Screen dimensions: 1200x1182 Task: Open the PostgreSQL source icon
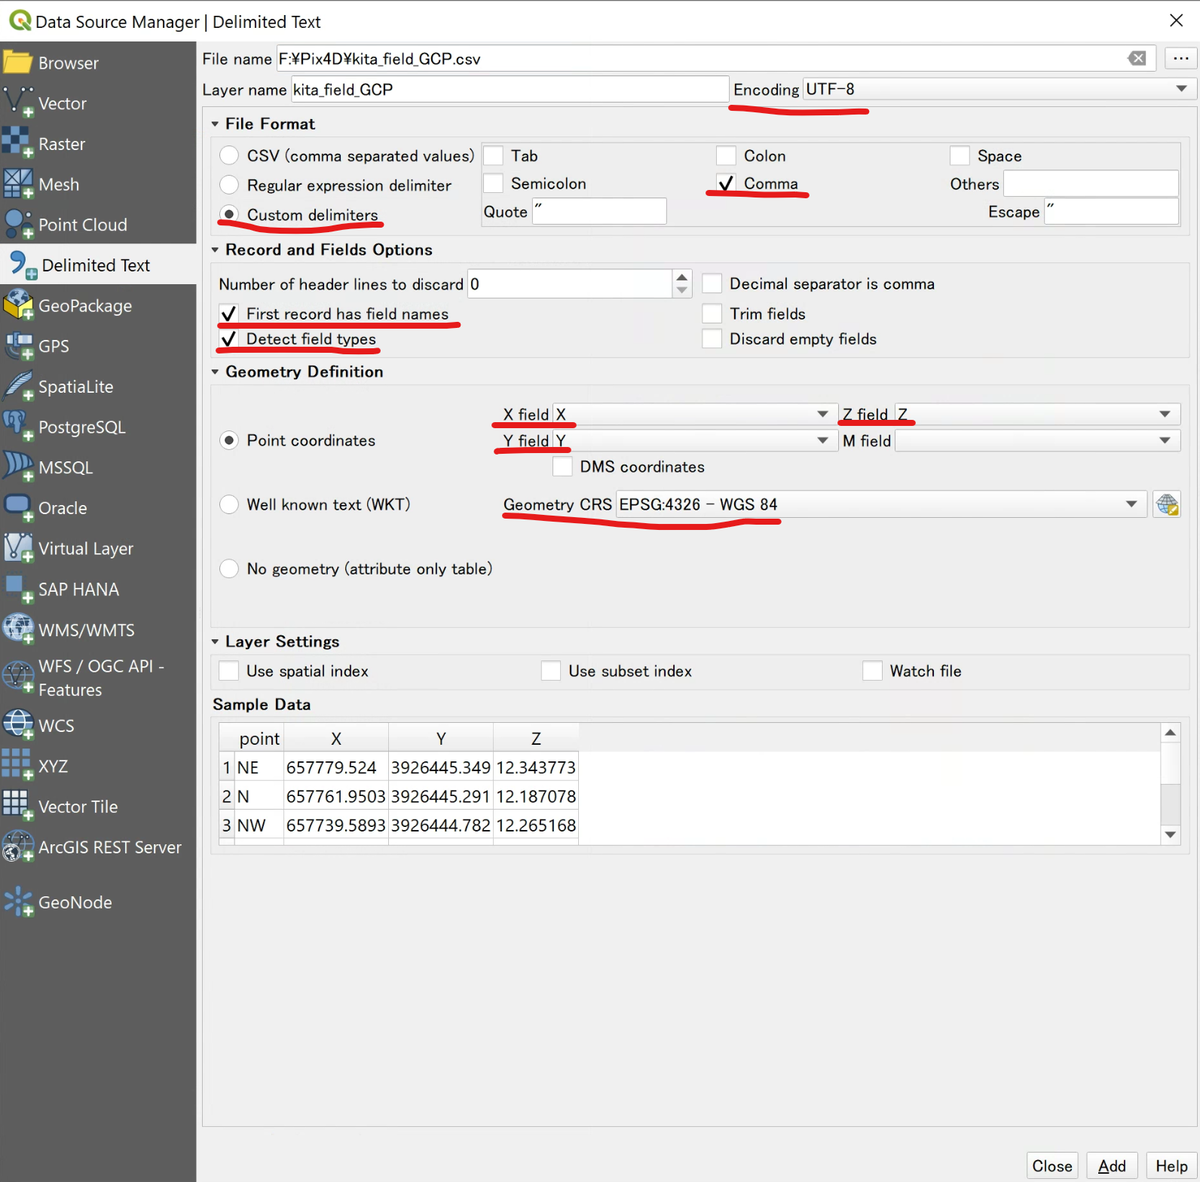point(18,427)
